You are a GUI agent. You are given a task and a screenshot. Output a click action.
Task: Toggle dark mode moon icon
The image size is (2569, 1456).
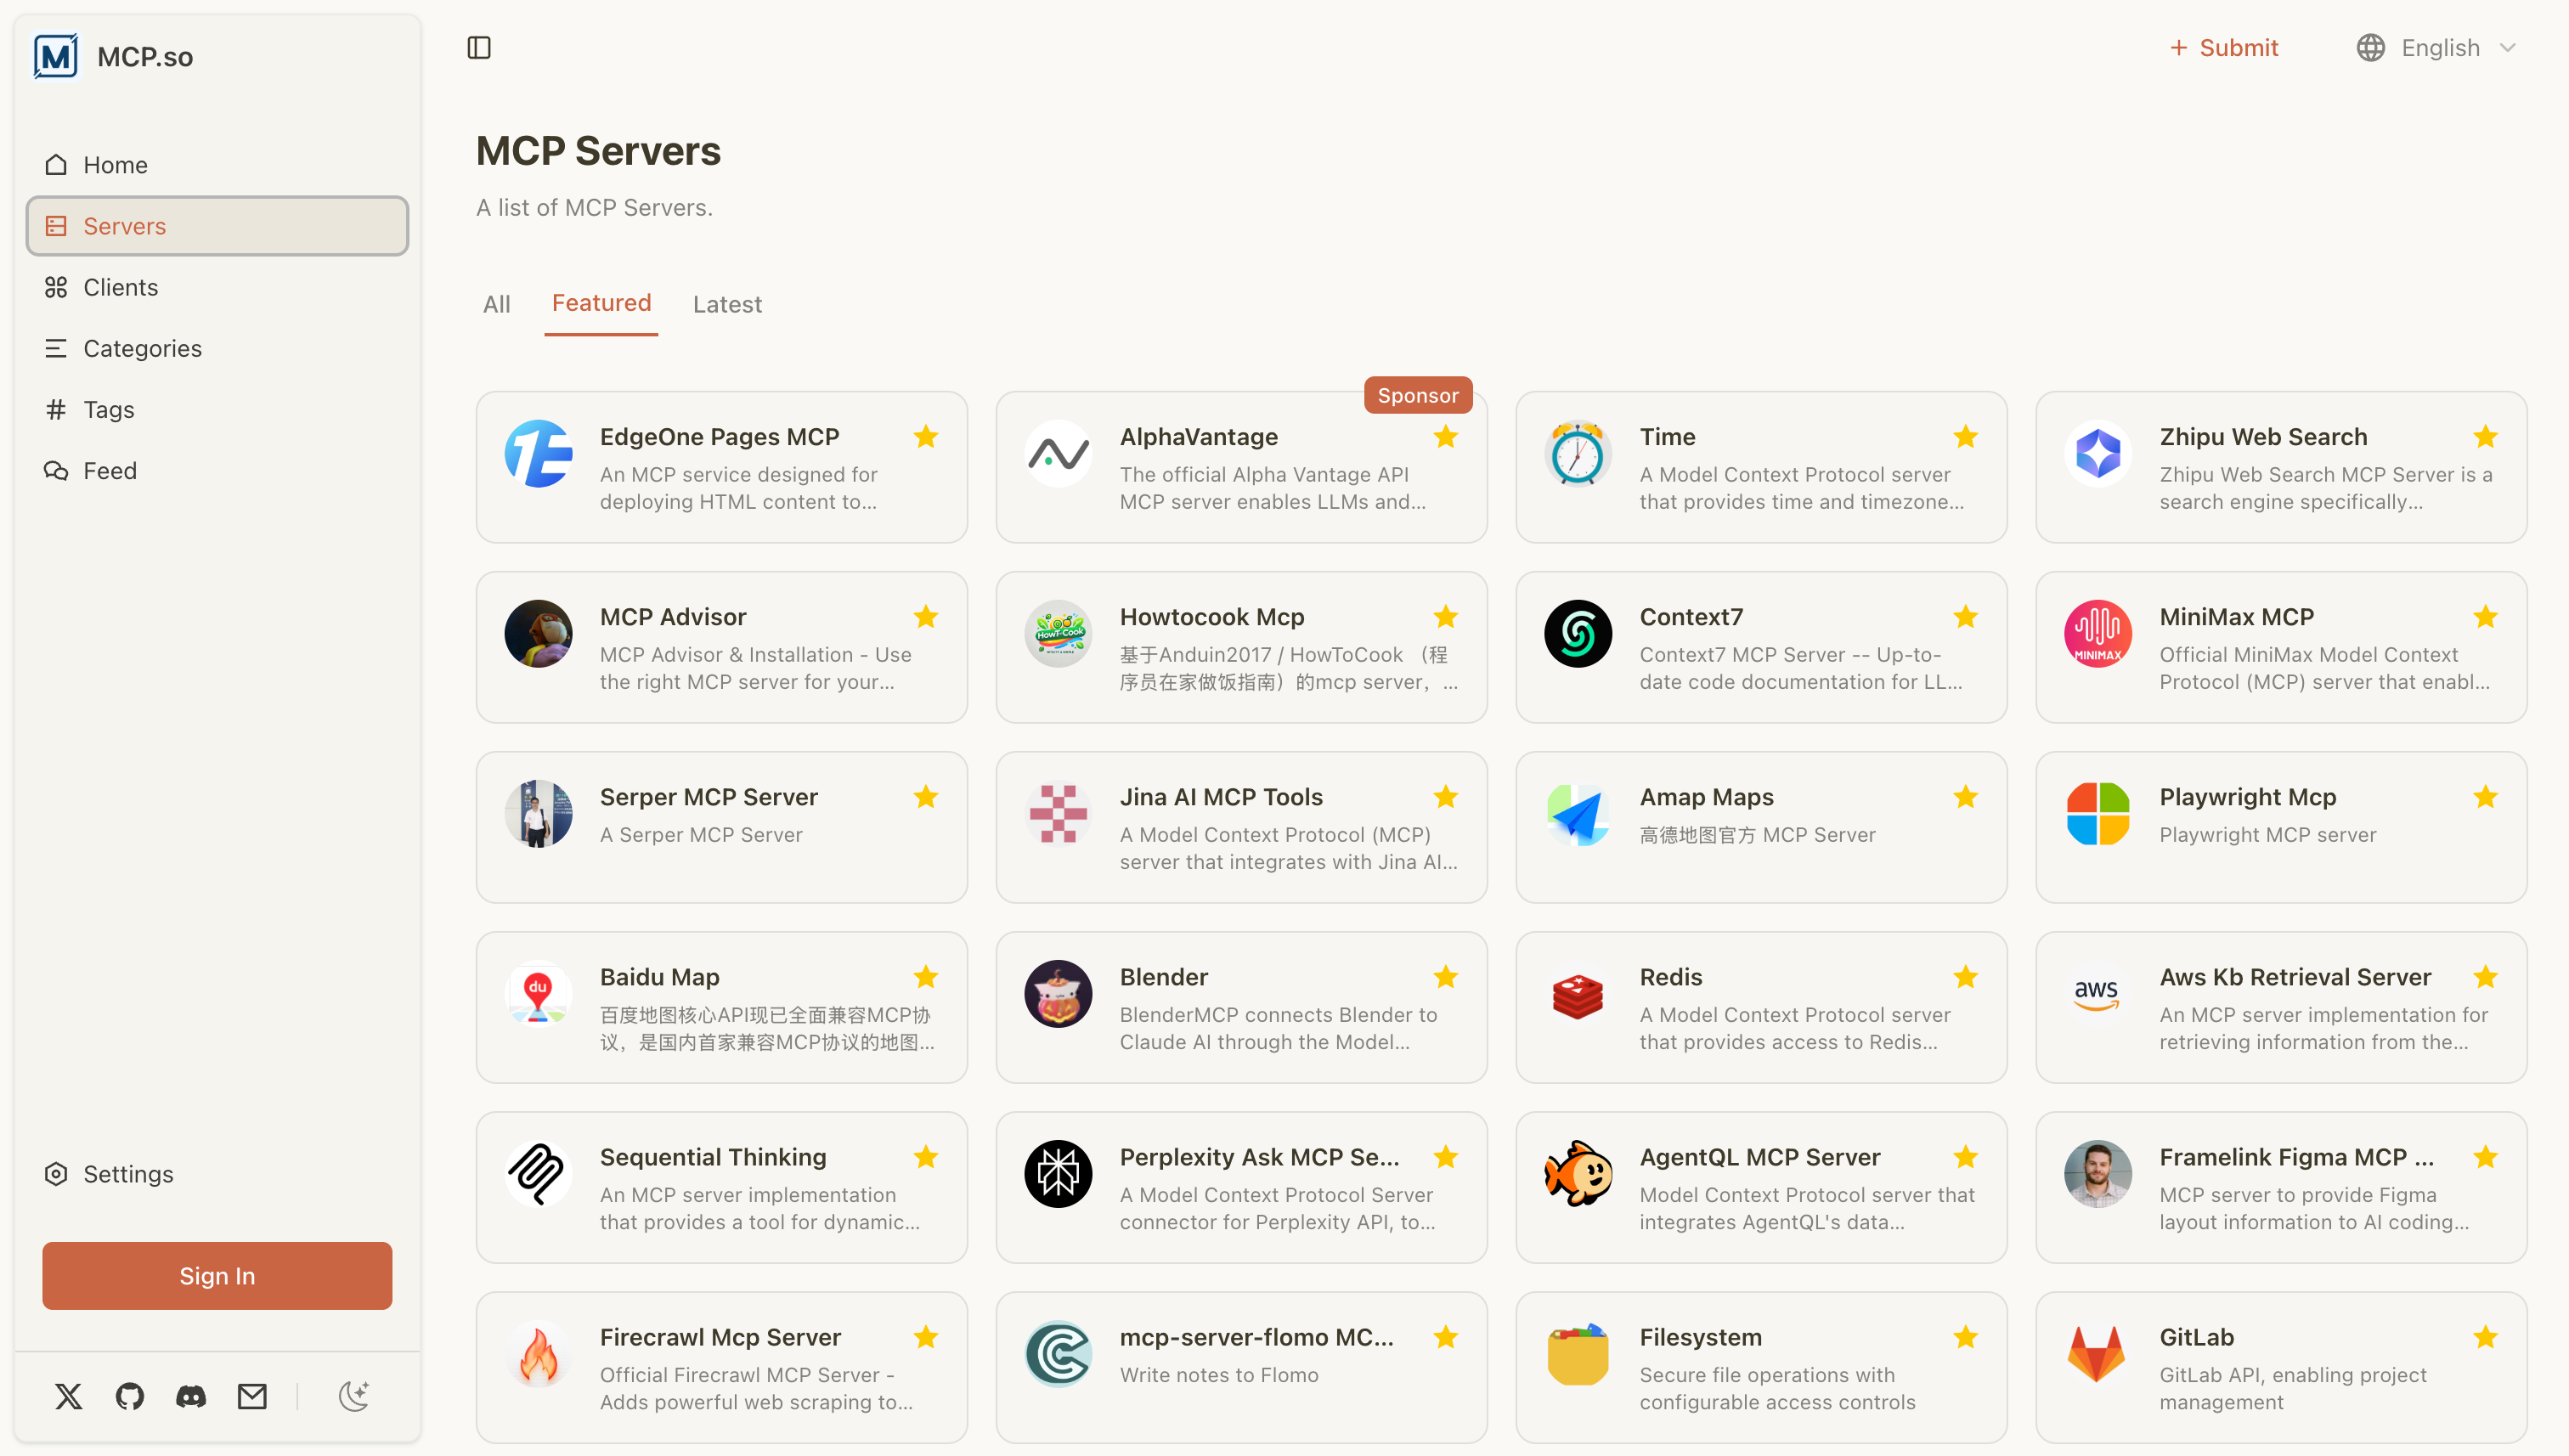(x=354, y=1395)
